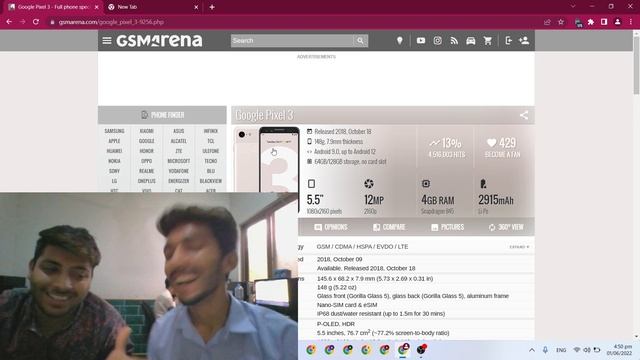This screenshot has height=360, width=640.
Task: Select the Honor brand link
Action: tap(147, 151)
